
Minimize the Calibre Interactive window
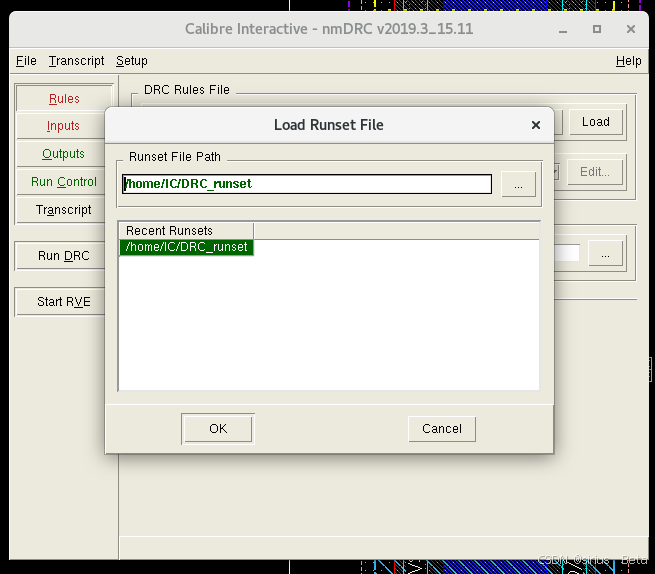[x=563, y=30]
